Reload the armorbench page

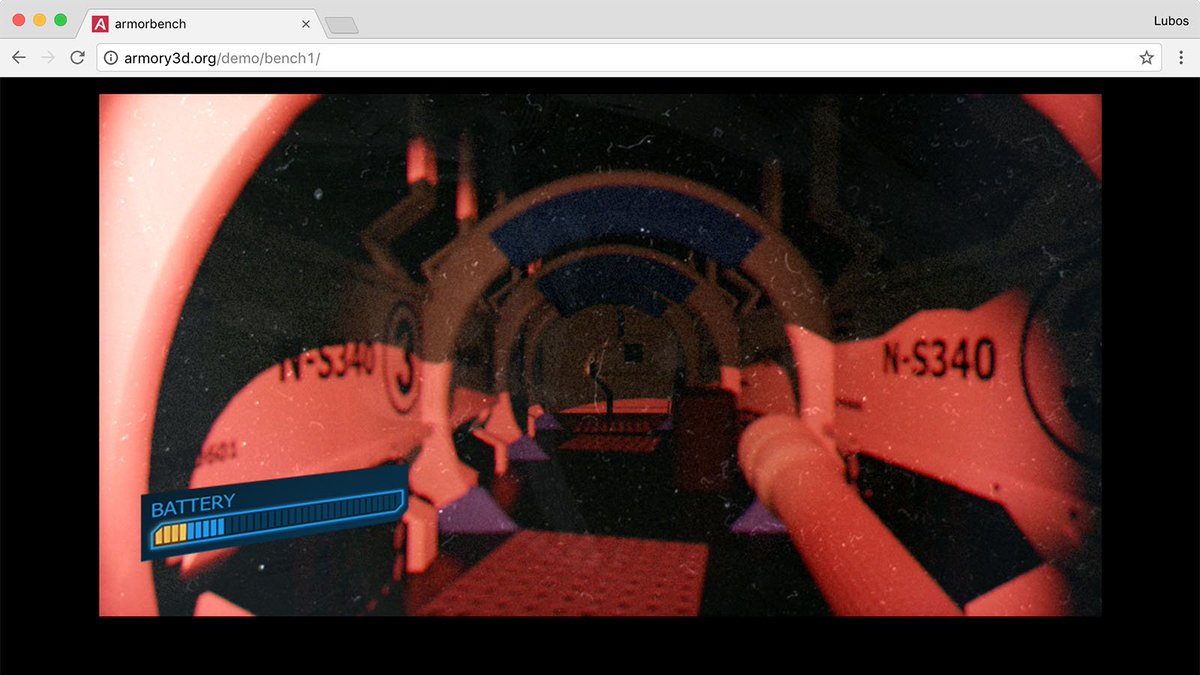(x=77, y=58)
